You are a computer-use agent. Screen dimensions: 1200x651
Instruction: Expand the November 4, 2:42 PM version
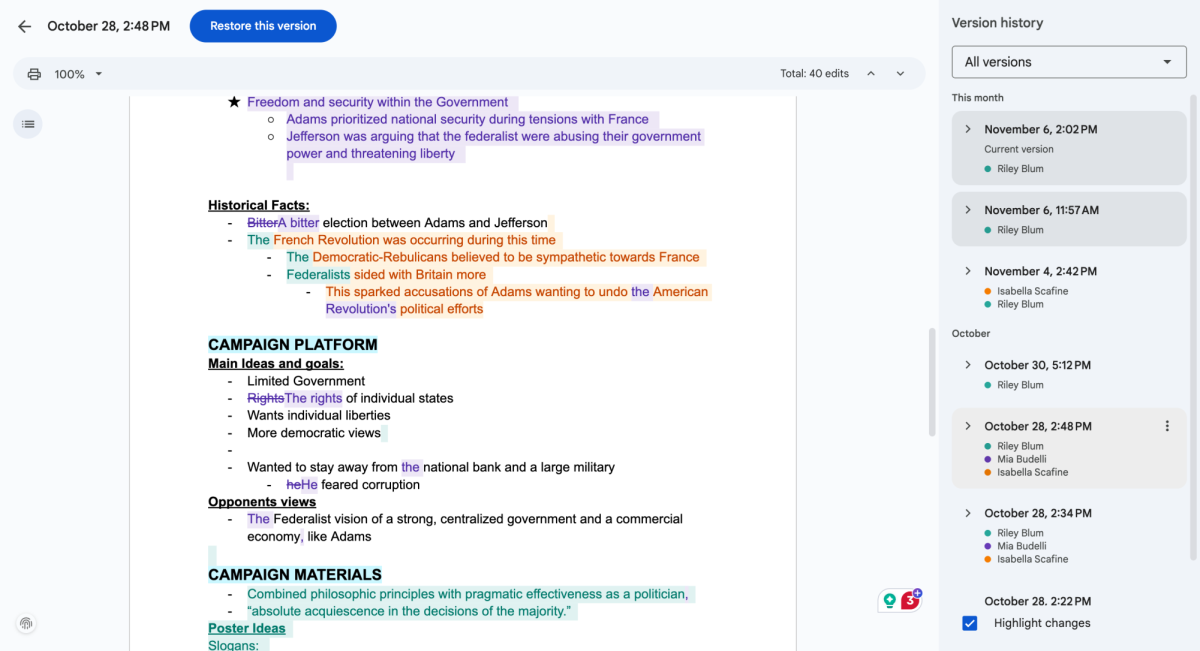pyautogui.click(x=968, y=271)
